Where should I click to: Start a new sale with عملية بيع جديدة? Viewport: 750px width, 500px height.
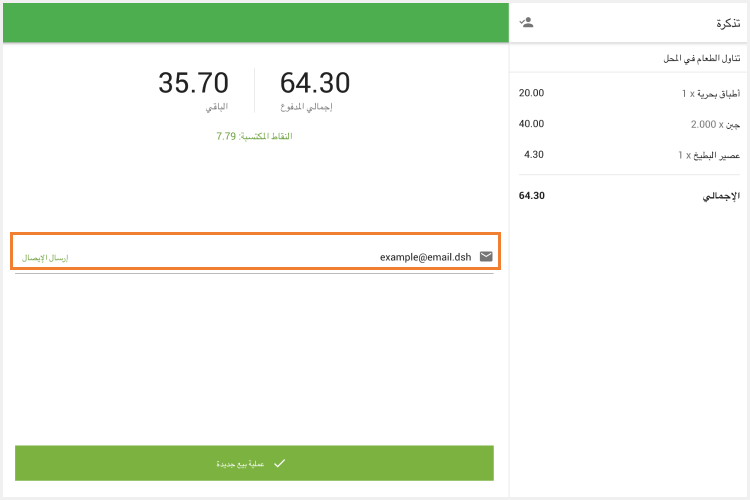click(254, 464)
